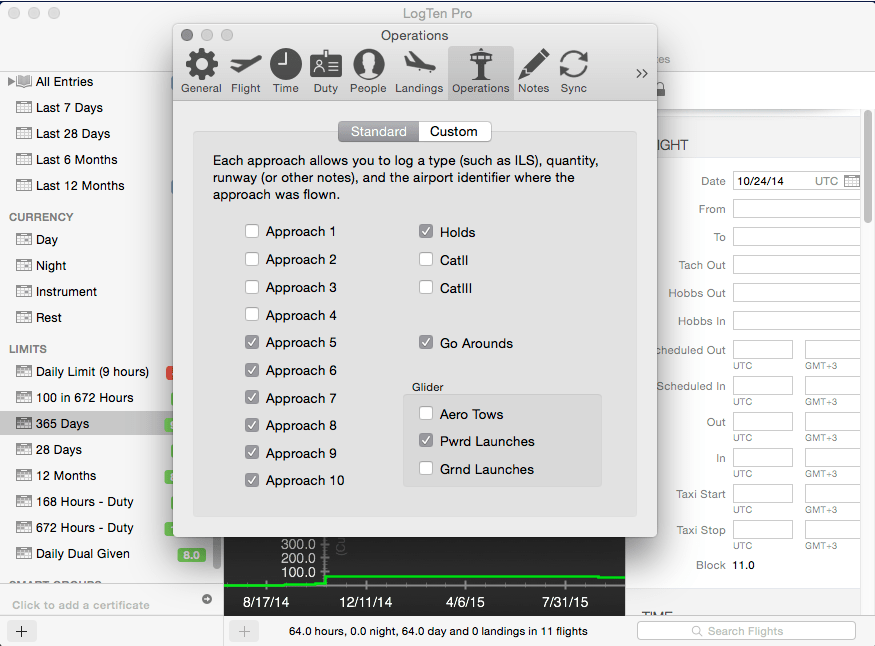Uncheck Approach 7
The height and width of the screenshot is (646, 875).
tap(252, 398)
